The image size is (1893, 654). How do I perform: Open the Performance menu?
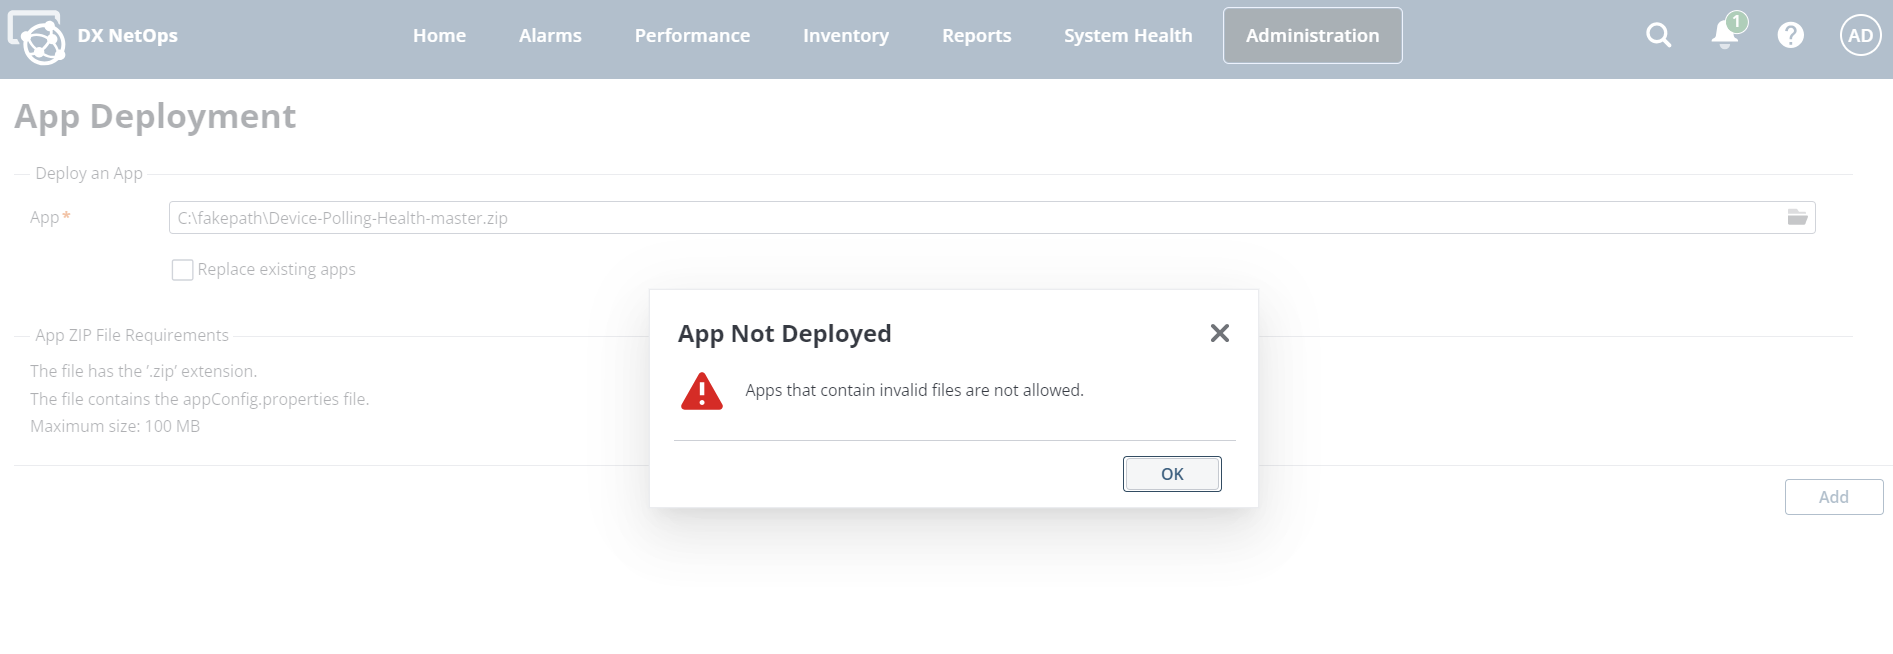coord(692,36)
